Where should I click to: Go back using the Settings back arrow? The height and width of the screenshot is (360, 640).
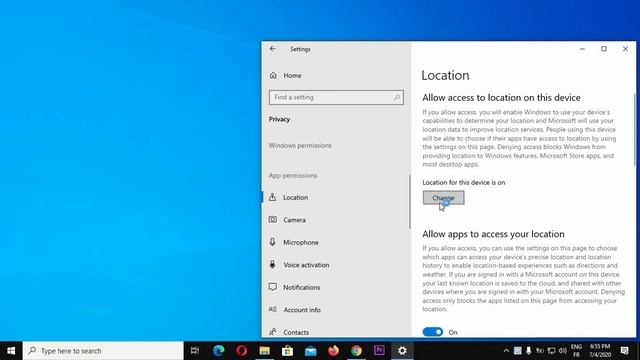coord(273,49)
